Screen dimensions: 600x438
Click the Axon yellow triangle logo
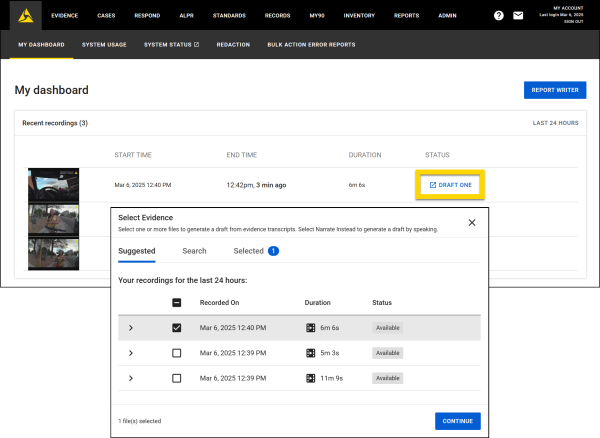click(22, 16)
